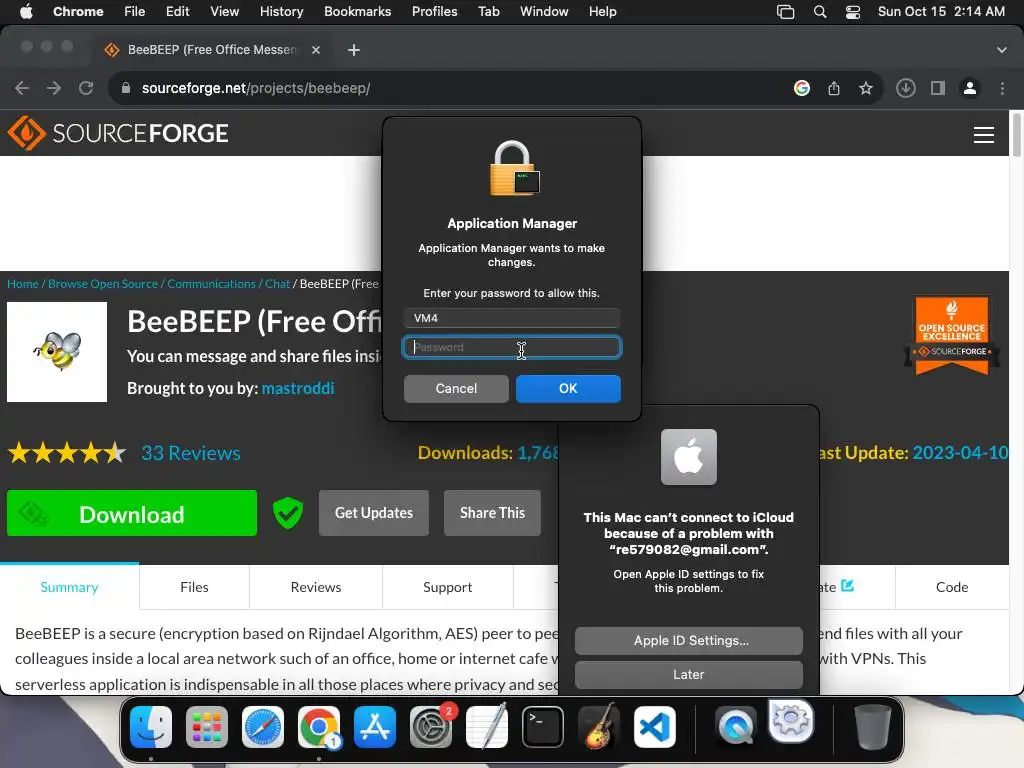Open the Code tab
The height and width of the screenshot is (768, 1024).
coord(952,587)
